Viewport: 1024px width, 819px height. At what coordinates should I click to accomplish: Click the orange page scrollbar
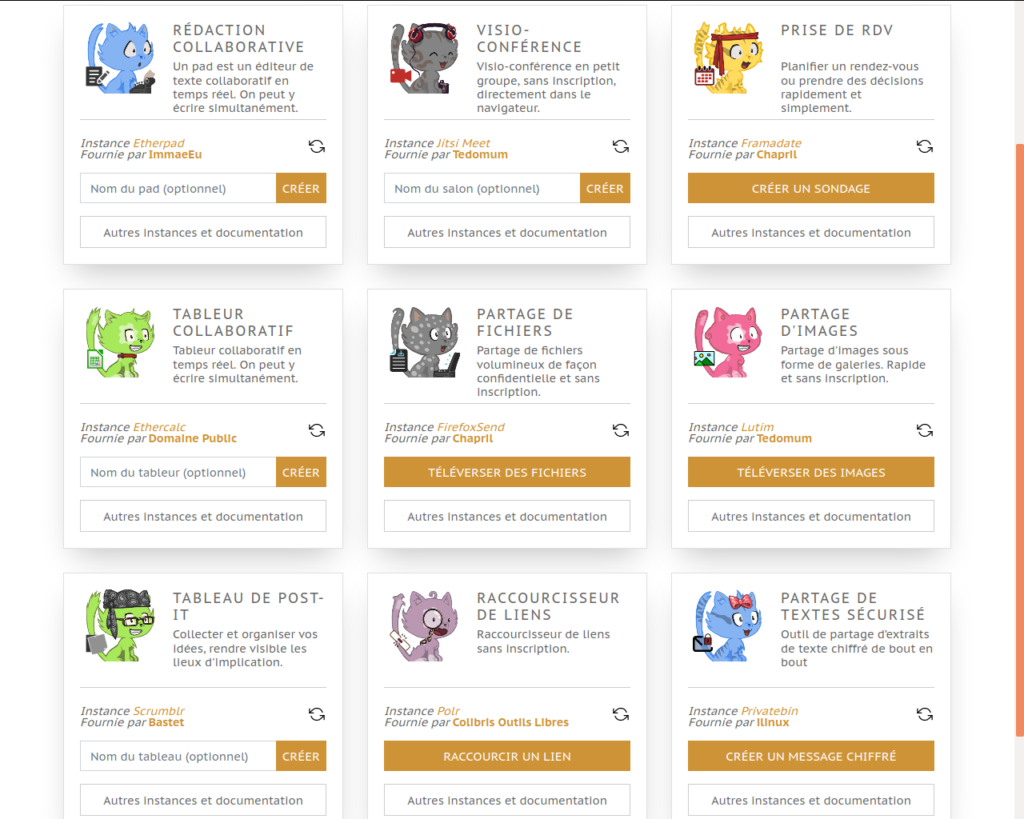1019,440
